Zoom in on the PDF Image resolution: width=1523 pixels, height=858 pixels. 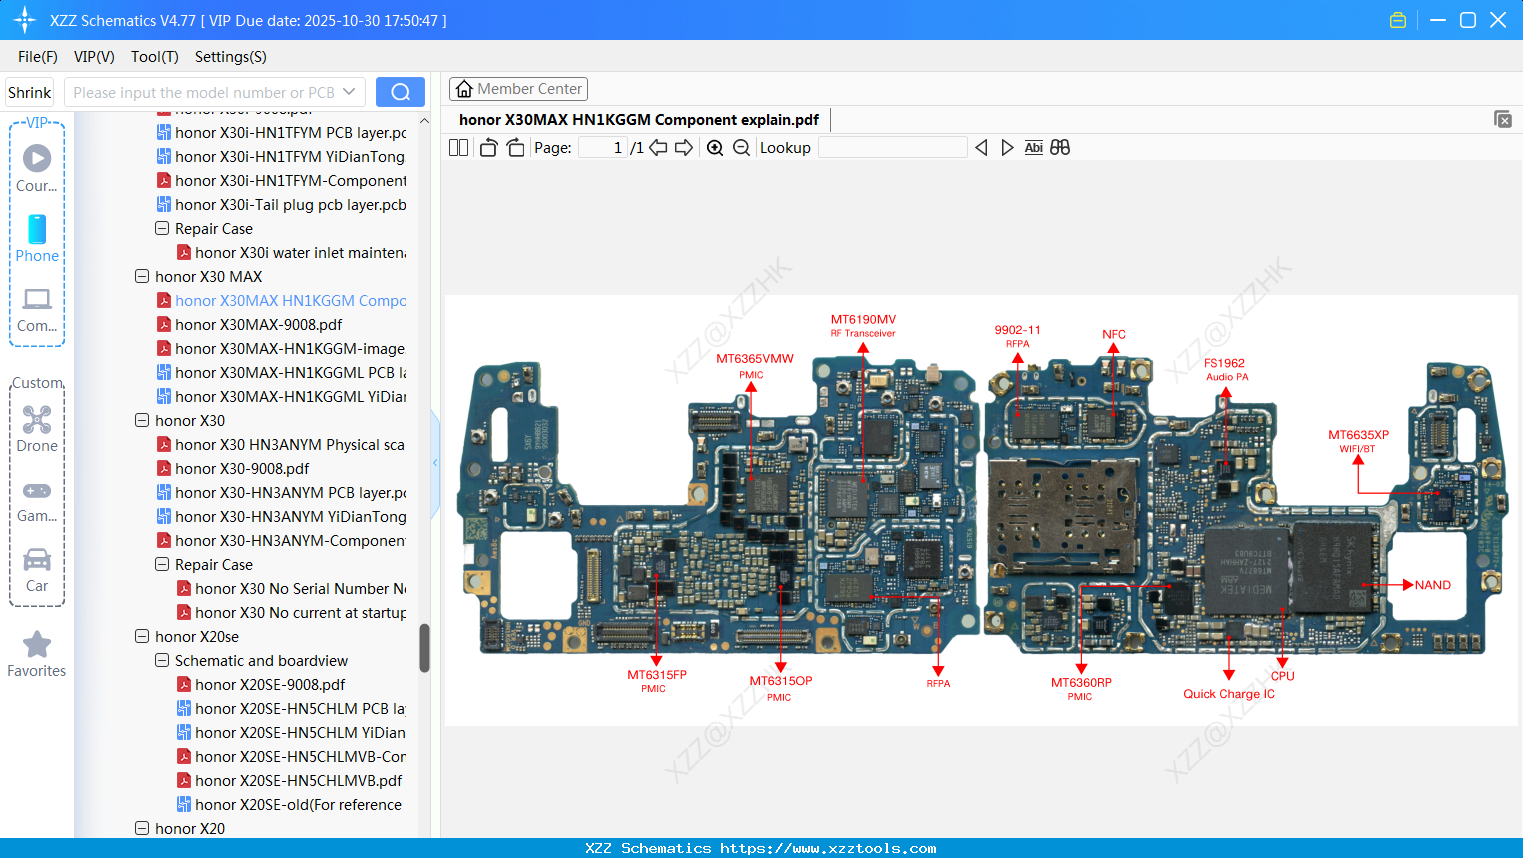[x=715, y=147]
